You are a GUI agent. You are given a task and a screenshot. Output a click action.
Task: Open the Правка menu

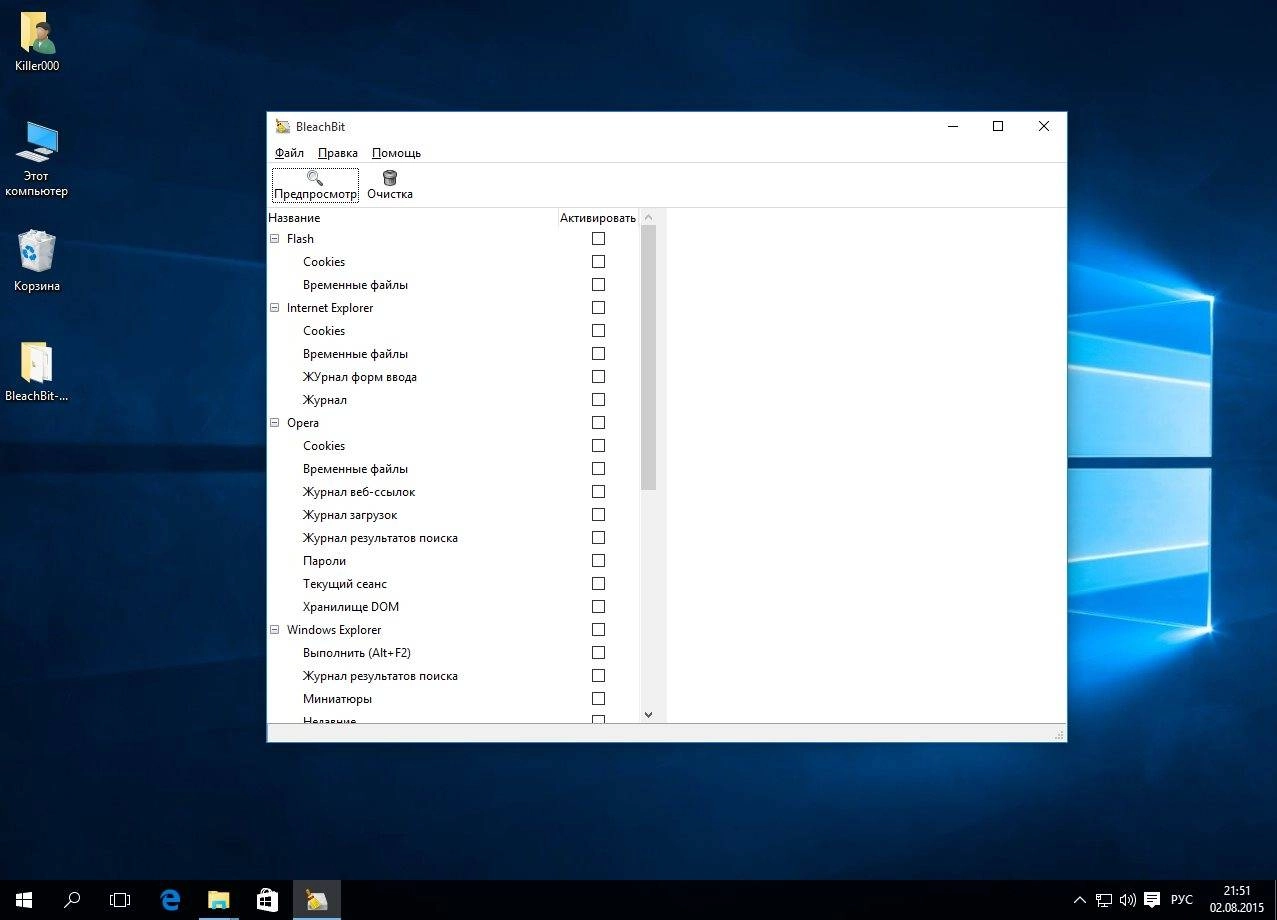point(338,153)
